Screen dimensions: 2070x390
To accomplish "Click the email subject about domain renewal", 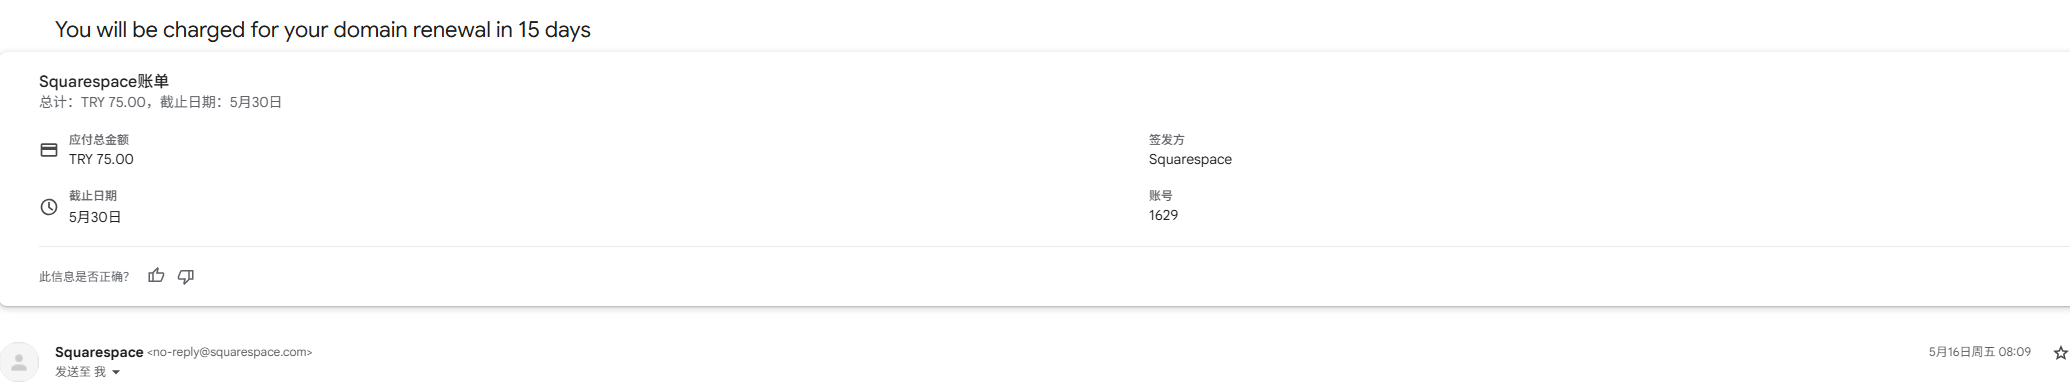I will click(x=323, y=30).
